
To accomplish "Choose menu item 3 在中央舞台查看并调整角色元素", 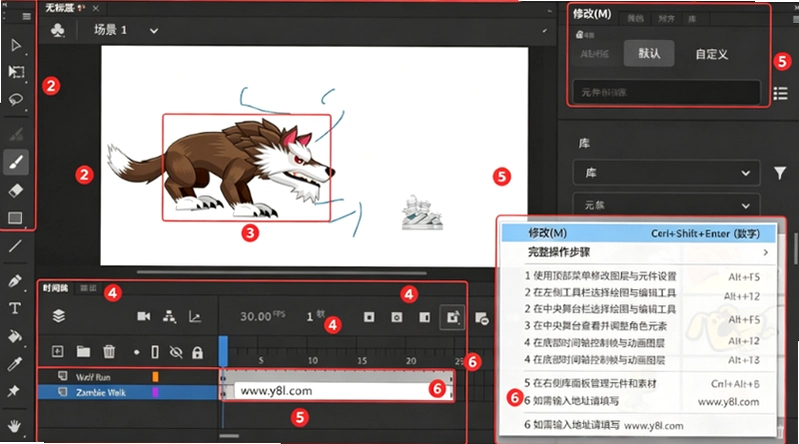I will [596, 326].
